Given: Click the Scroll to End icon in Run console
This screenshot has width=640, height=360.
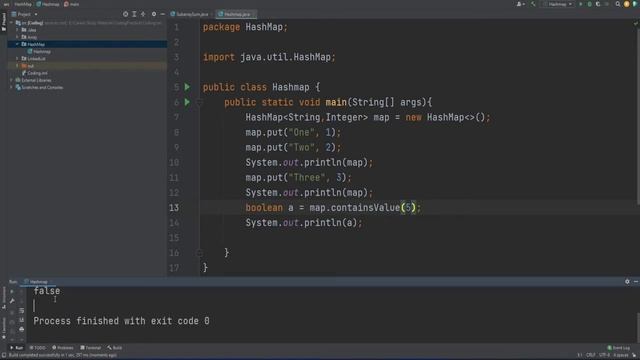Looking at the screenshot, I should point(22,320).
